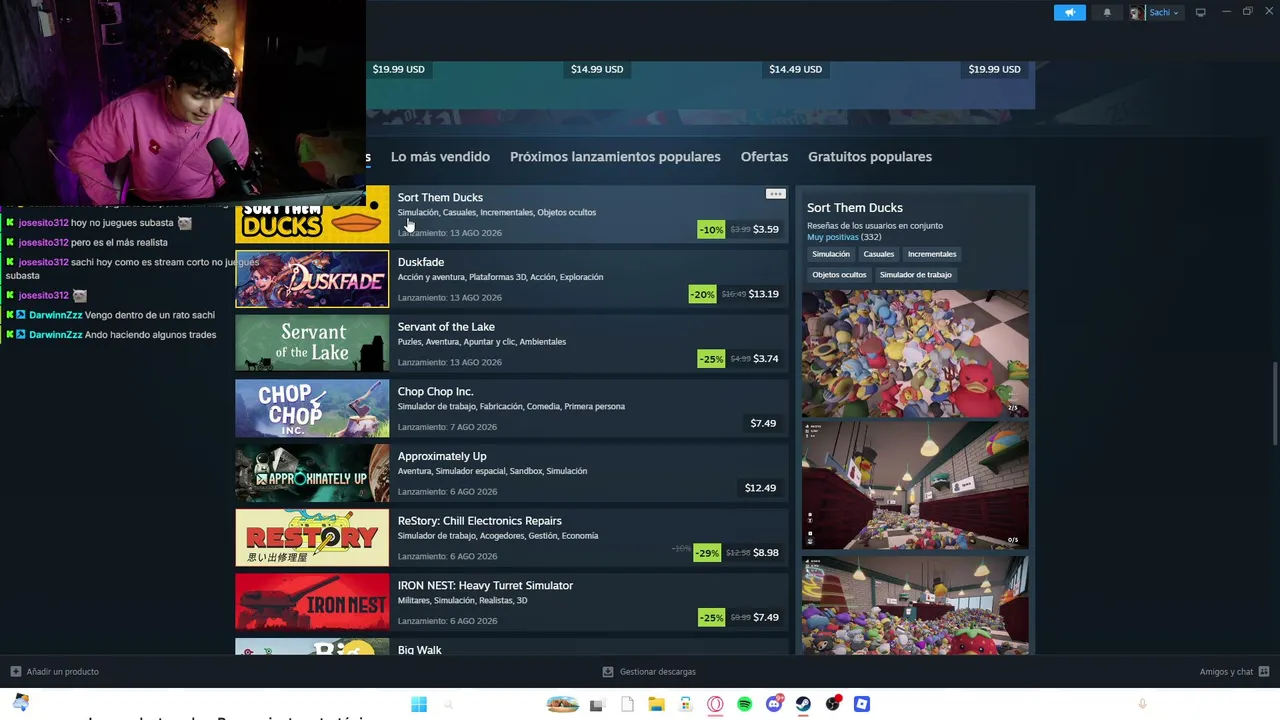The width and height of the screenshot is (1280, 720).
Task: View the first Sort Them Ducks screenshot
Action: coord(915,353)
